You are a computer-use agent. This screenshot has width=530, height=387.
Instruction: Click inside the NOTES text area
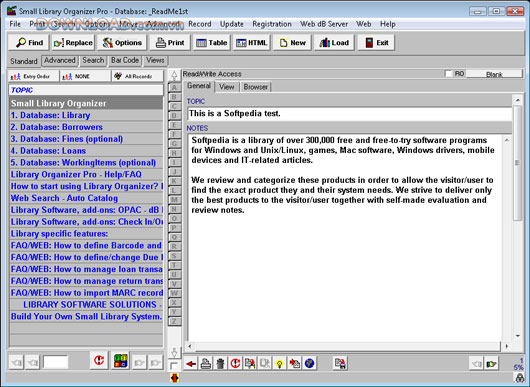pyautogui.click(x=345, y=237)
